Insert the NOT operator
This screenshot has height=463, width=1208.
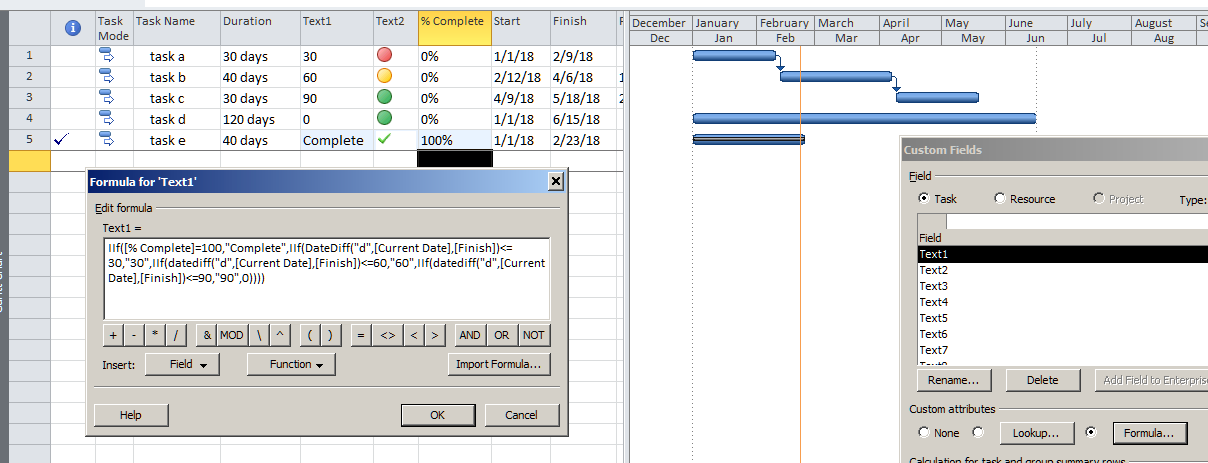(x=534, y=335)
